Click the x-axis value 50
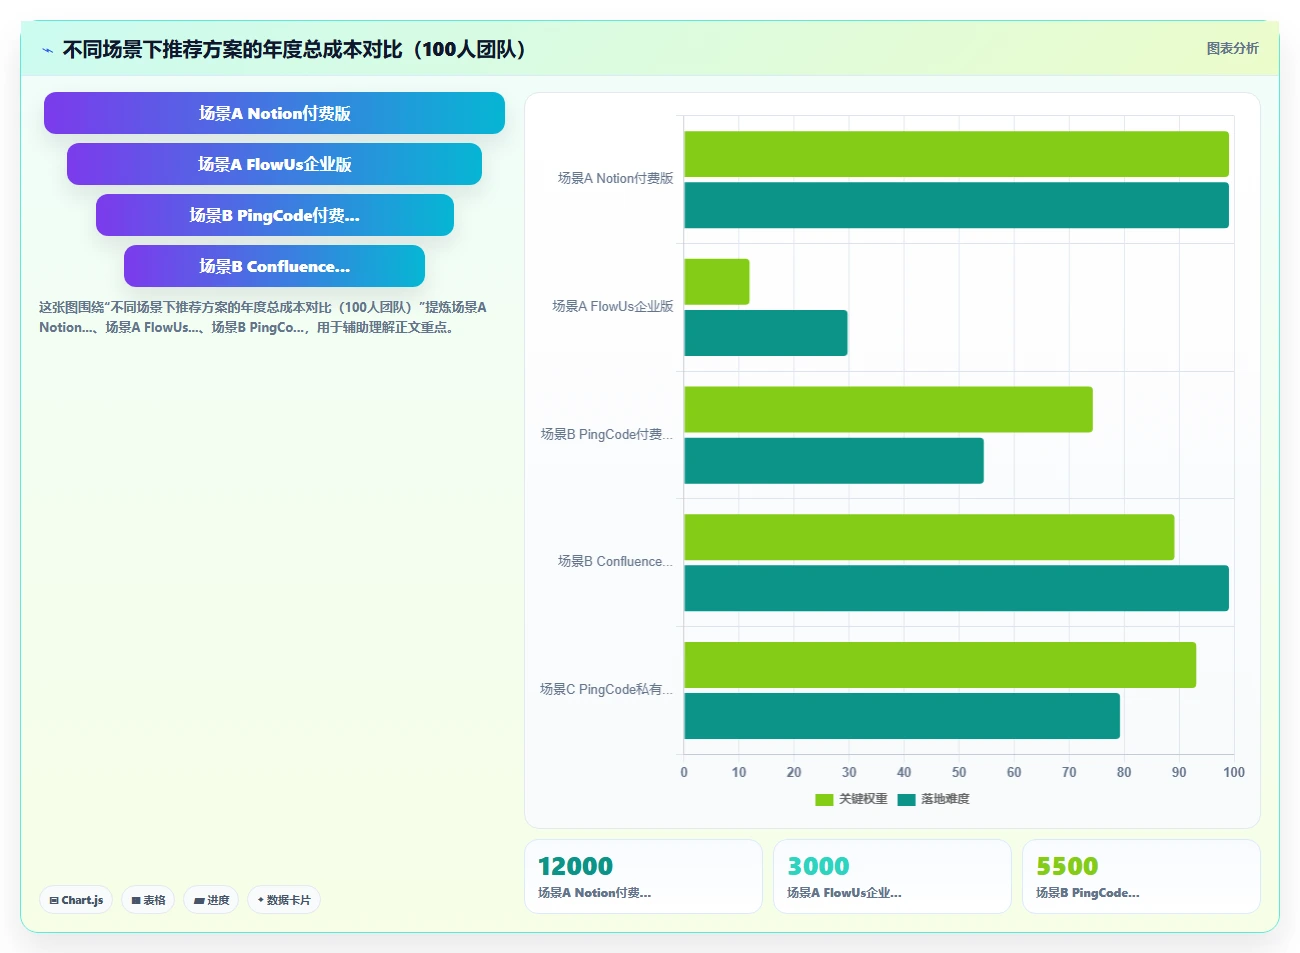 [959, 772]
